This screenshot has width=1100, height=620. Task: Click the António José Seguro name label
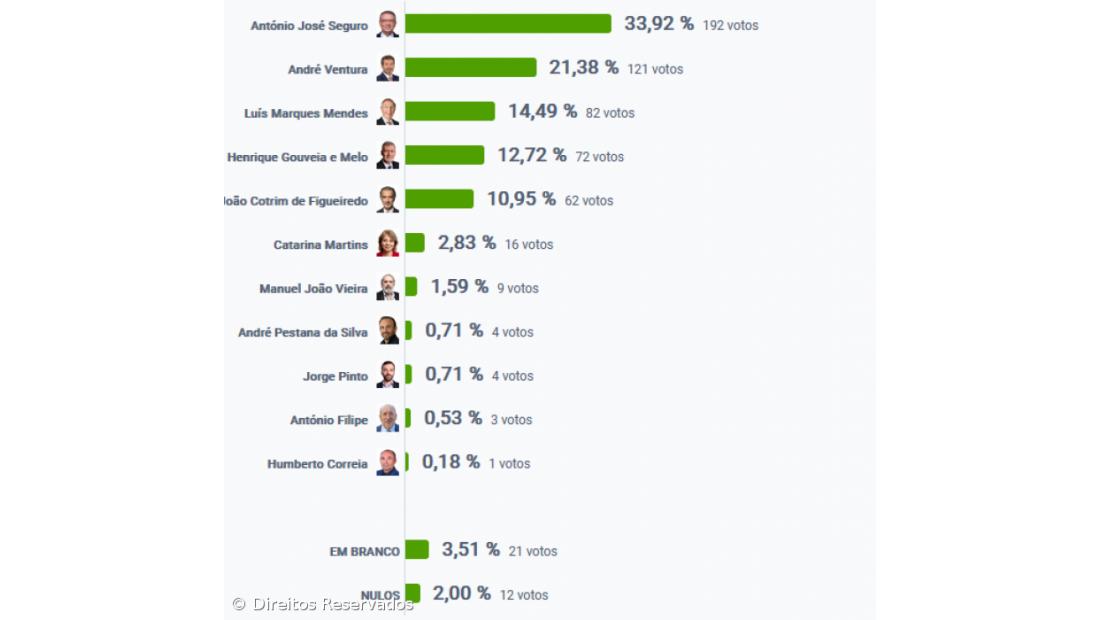tap(309, 26)
